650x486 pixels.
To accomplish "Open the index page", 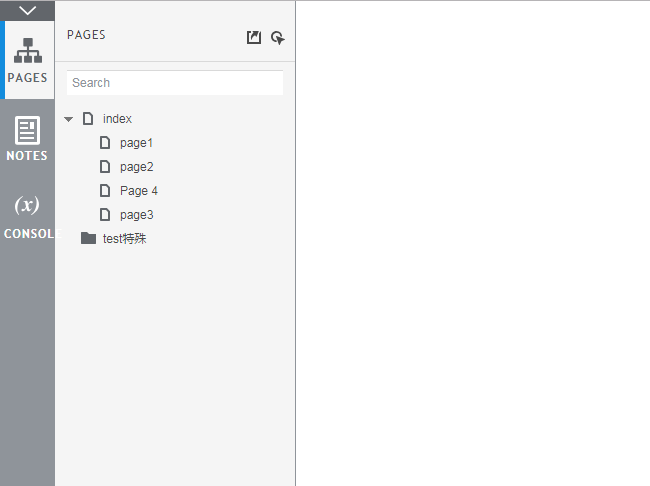I will pyautogui.click(x=117, y=119).
